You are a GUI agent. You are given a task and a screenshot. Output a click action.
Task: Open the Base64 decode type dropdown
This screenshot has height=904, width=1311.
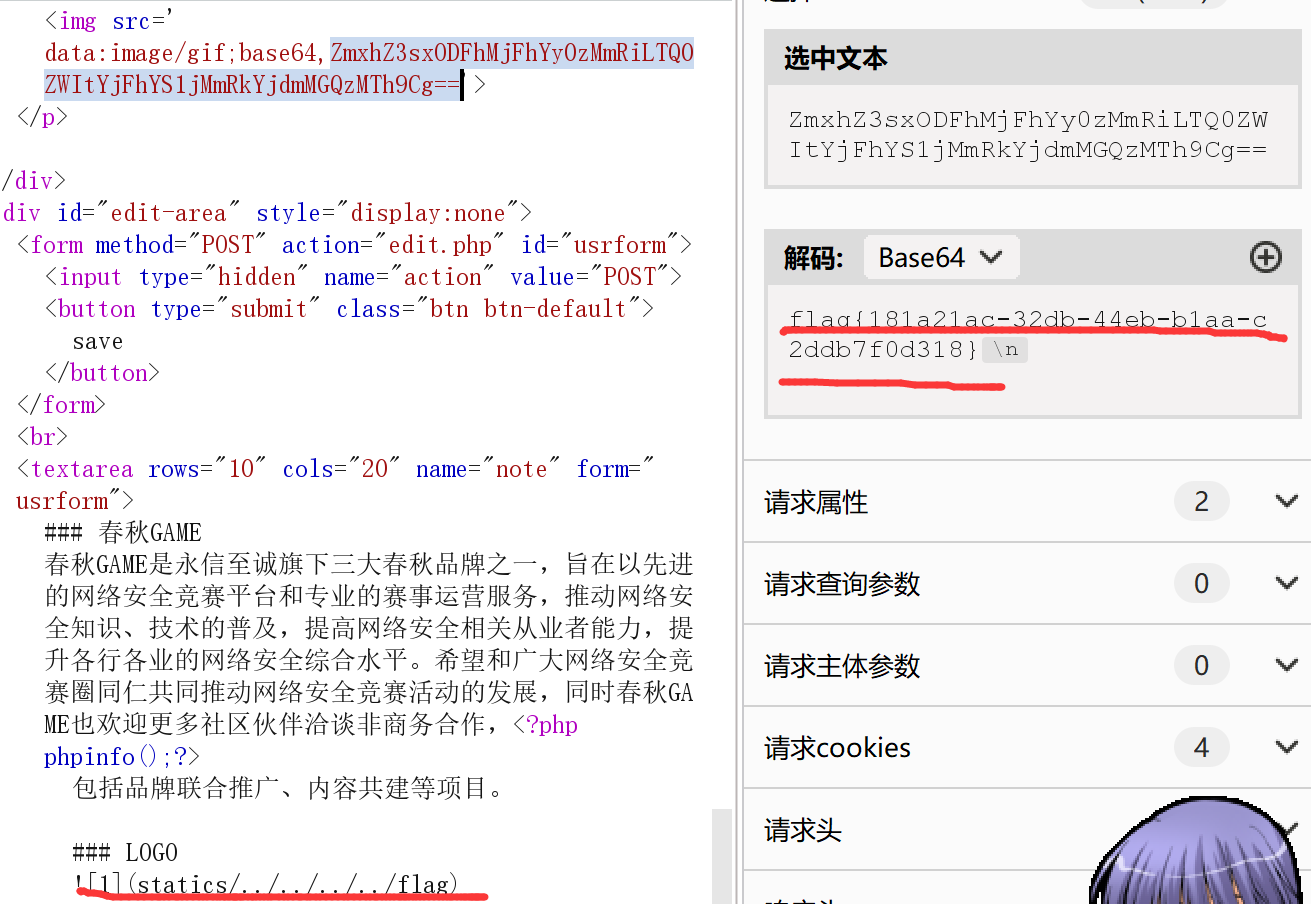(x=941, y=258)
